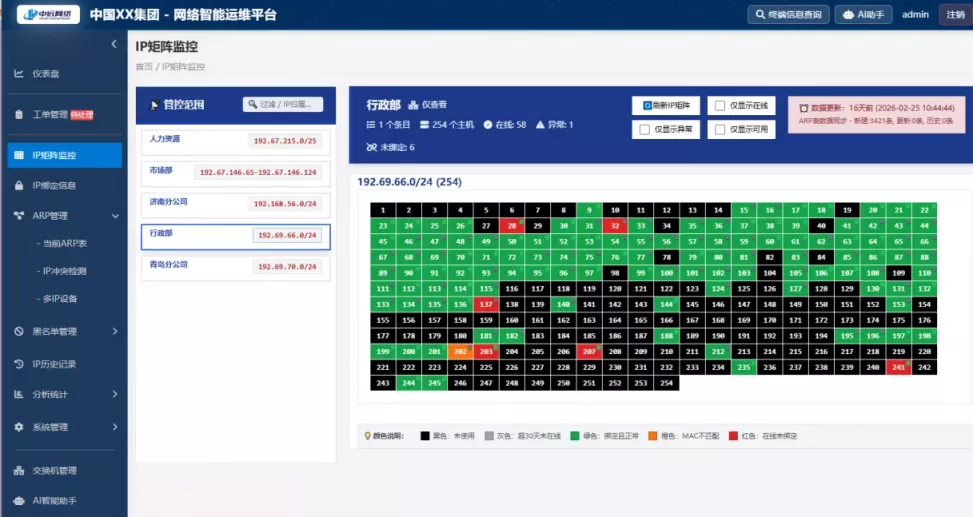Click the 交换机管理 switch icon

click(x=19, y=471)
